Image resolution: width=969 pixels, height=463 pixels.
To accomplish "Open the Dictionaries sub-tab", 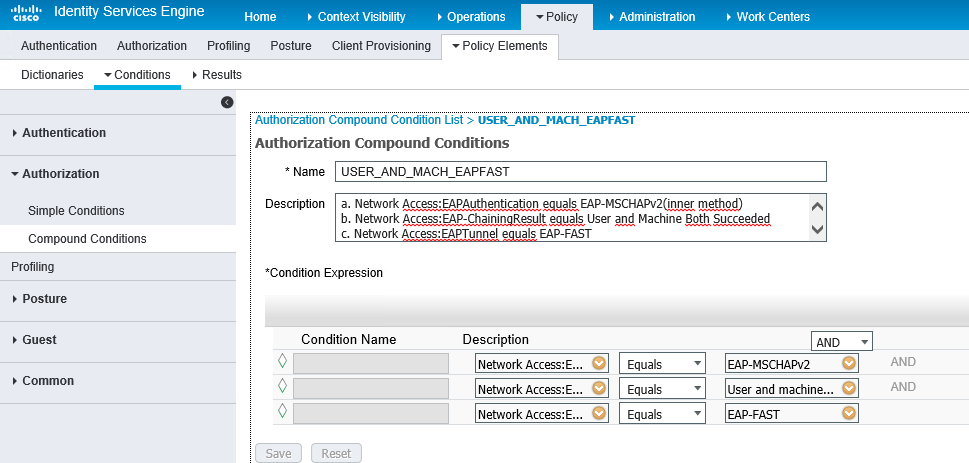I will click(52, 75).
